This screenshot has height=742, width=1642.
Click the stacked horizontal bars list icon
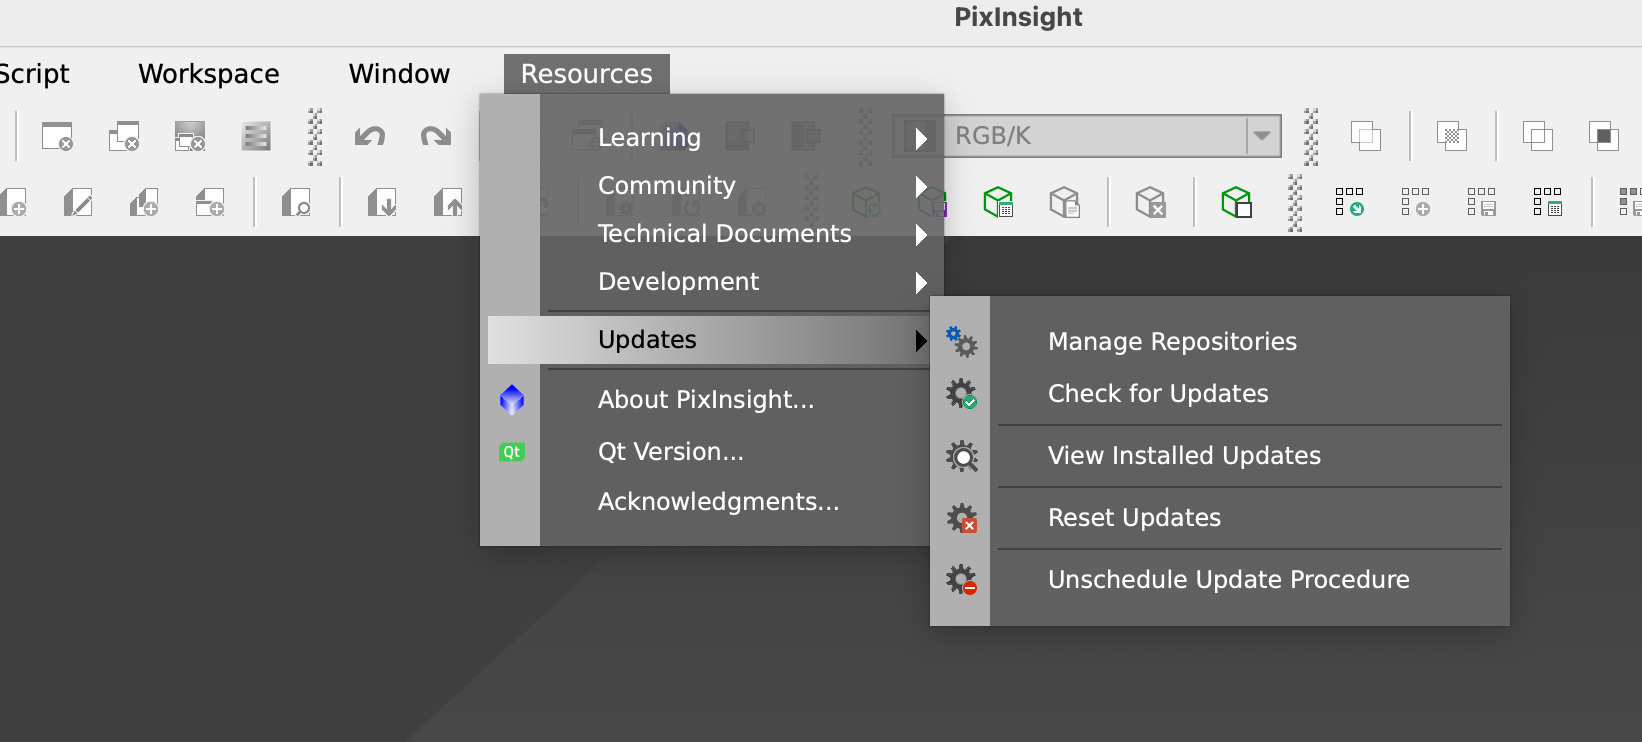point(256,136)
